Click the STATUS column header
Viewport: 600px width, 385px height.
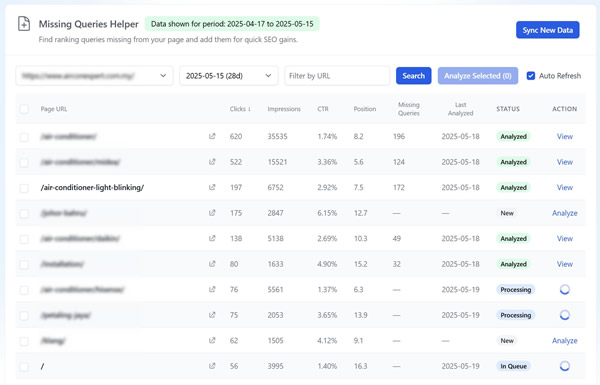[508, 109]
